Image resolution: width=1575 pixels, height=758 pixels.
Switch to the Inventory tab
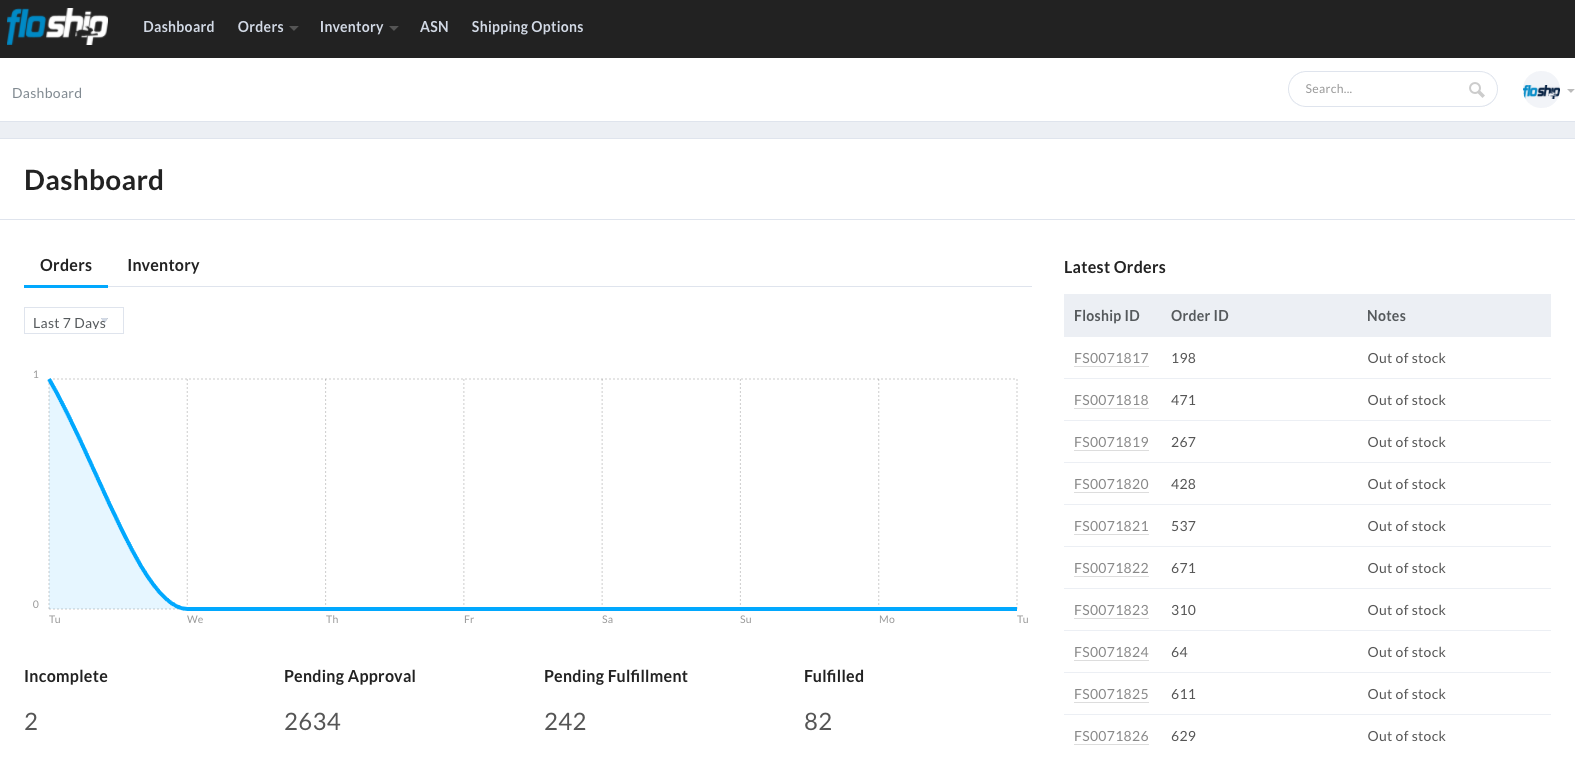click(163, 265)
